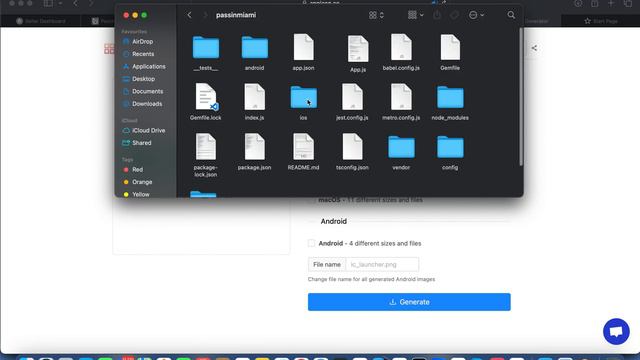
Task: Open the android folder
Action: click(254, 48)
